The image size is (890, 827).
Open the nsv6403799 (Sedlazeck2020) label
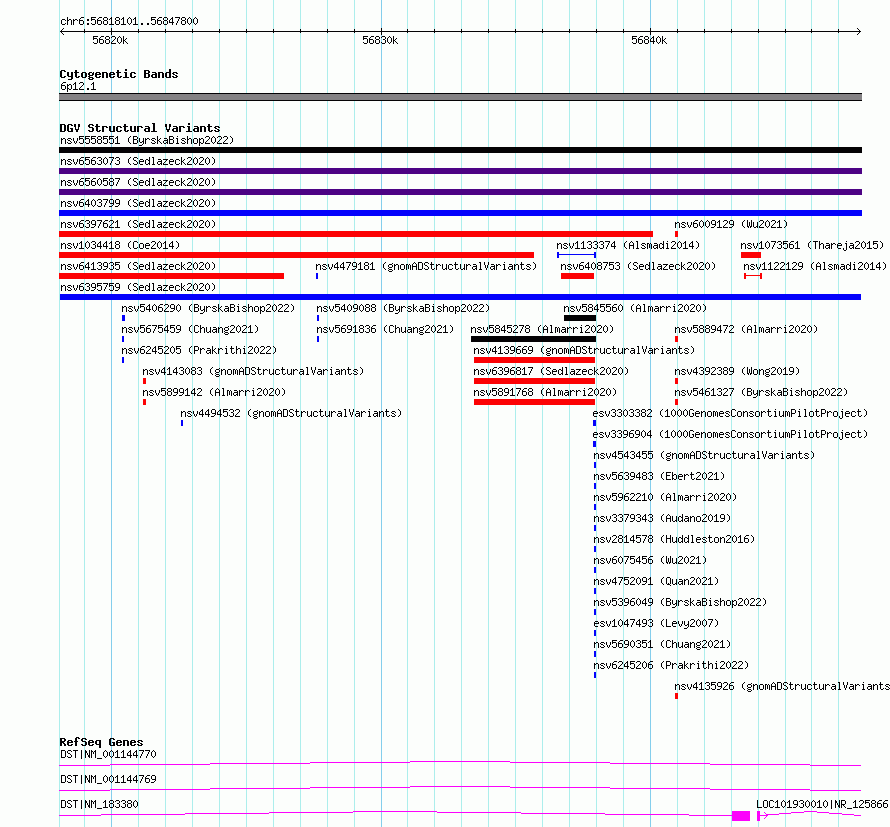tap(138, 203)
